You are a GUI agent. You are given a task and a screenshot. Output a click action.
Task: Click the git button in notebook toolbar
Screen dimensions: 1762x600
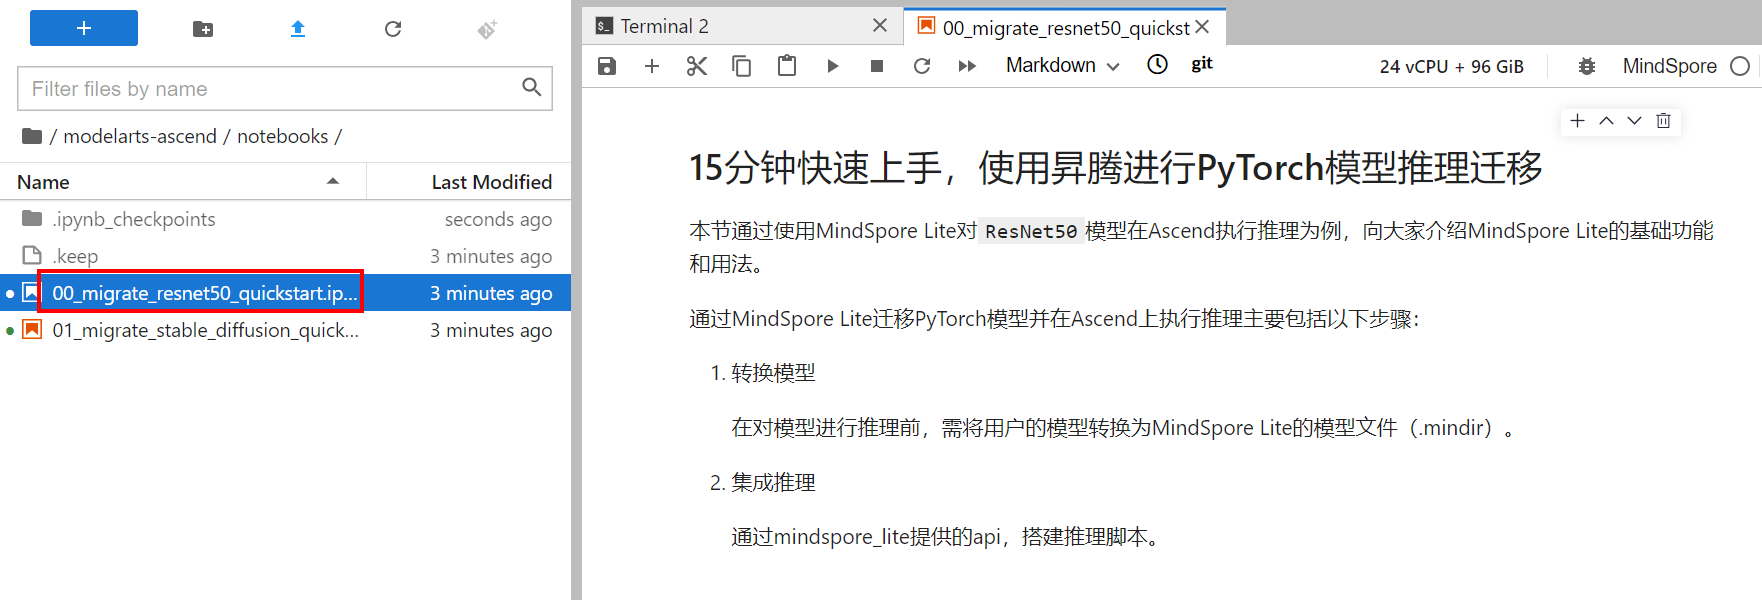click(x=1202, y=64)
